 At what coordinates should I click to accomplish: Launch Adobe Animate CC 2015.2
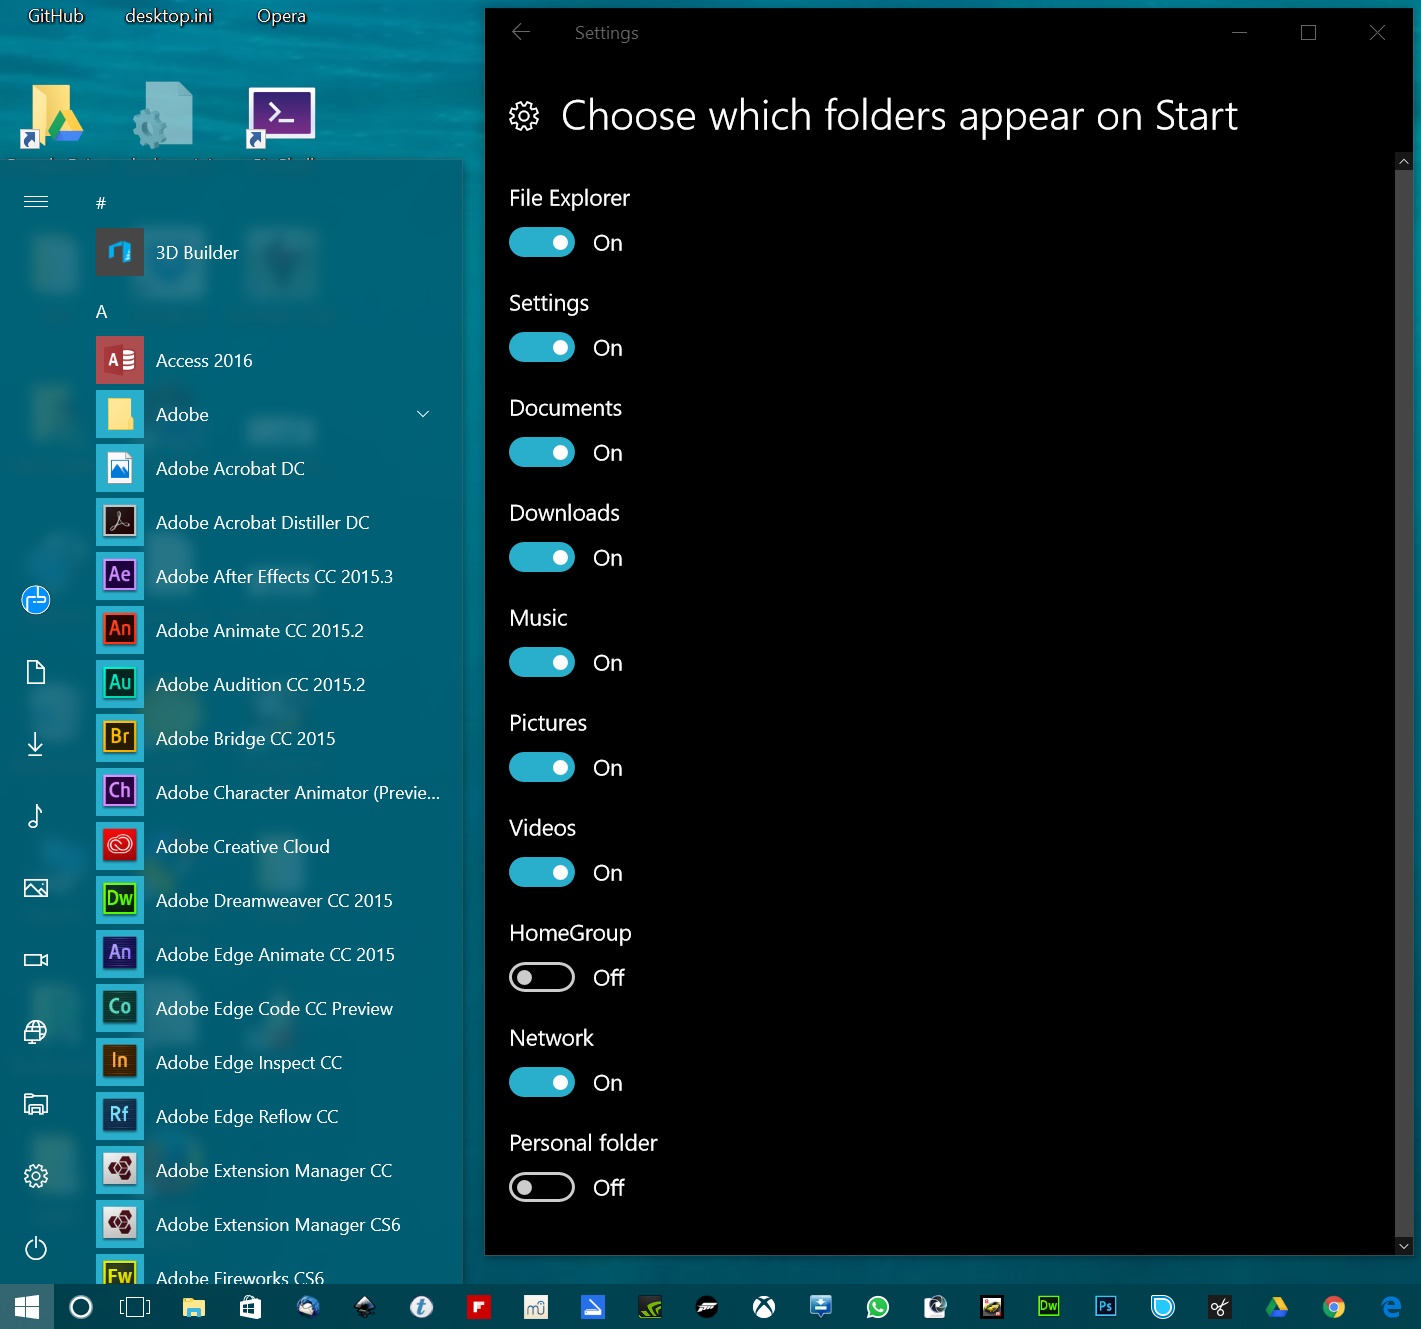(270, 631)
